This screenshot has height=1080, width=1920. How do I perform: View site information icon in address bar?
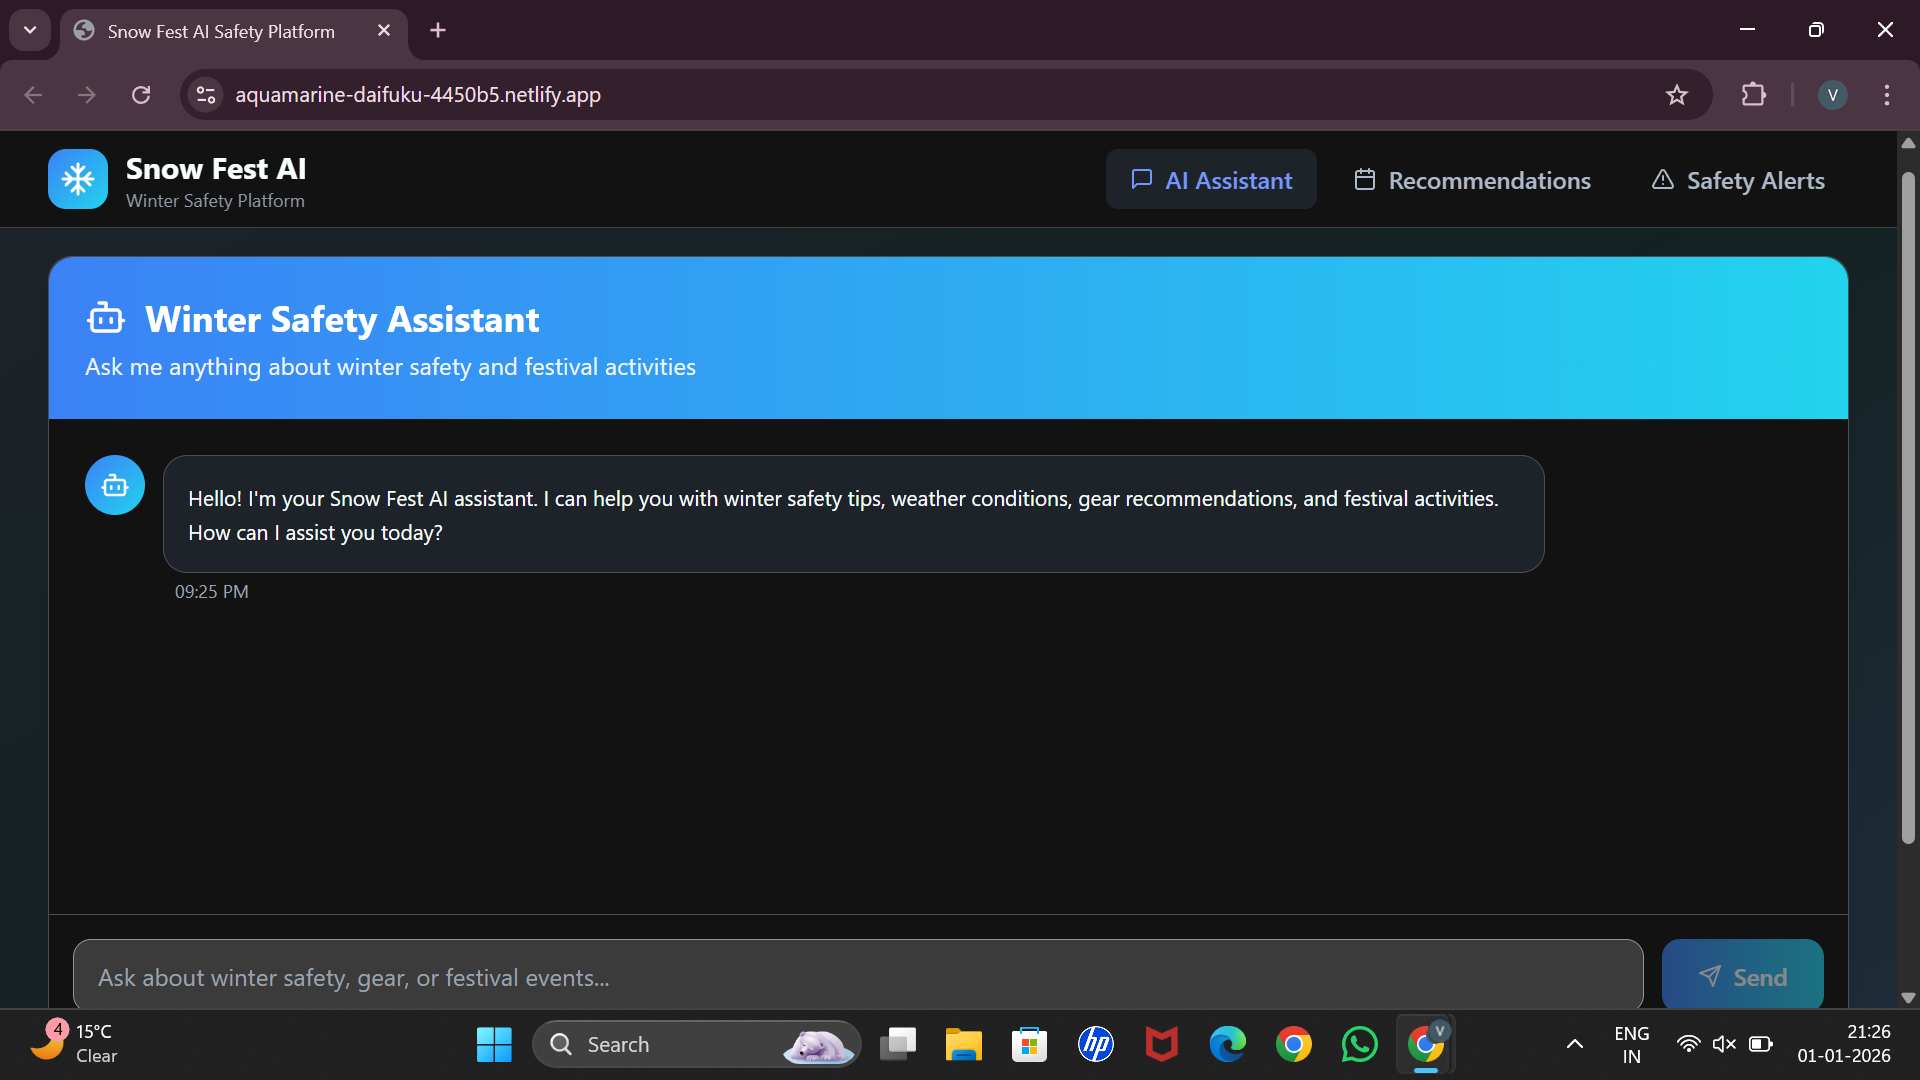click(206, 95)
